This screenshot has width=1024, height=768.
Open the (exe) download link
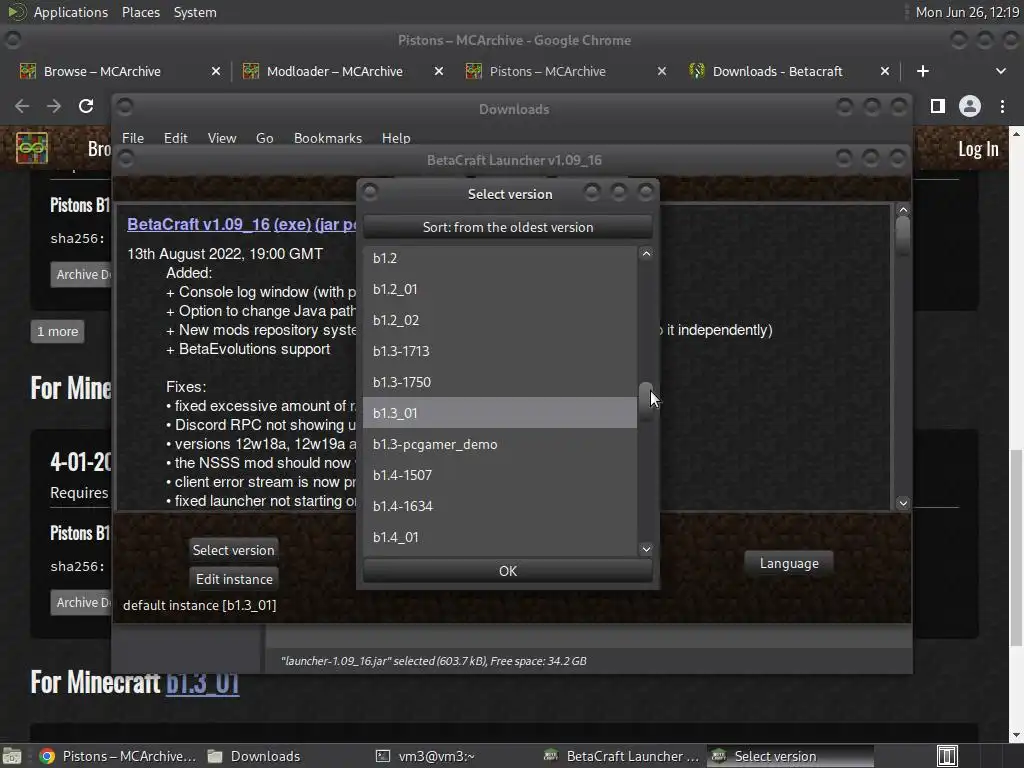292,224
